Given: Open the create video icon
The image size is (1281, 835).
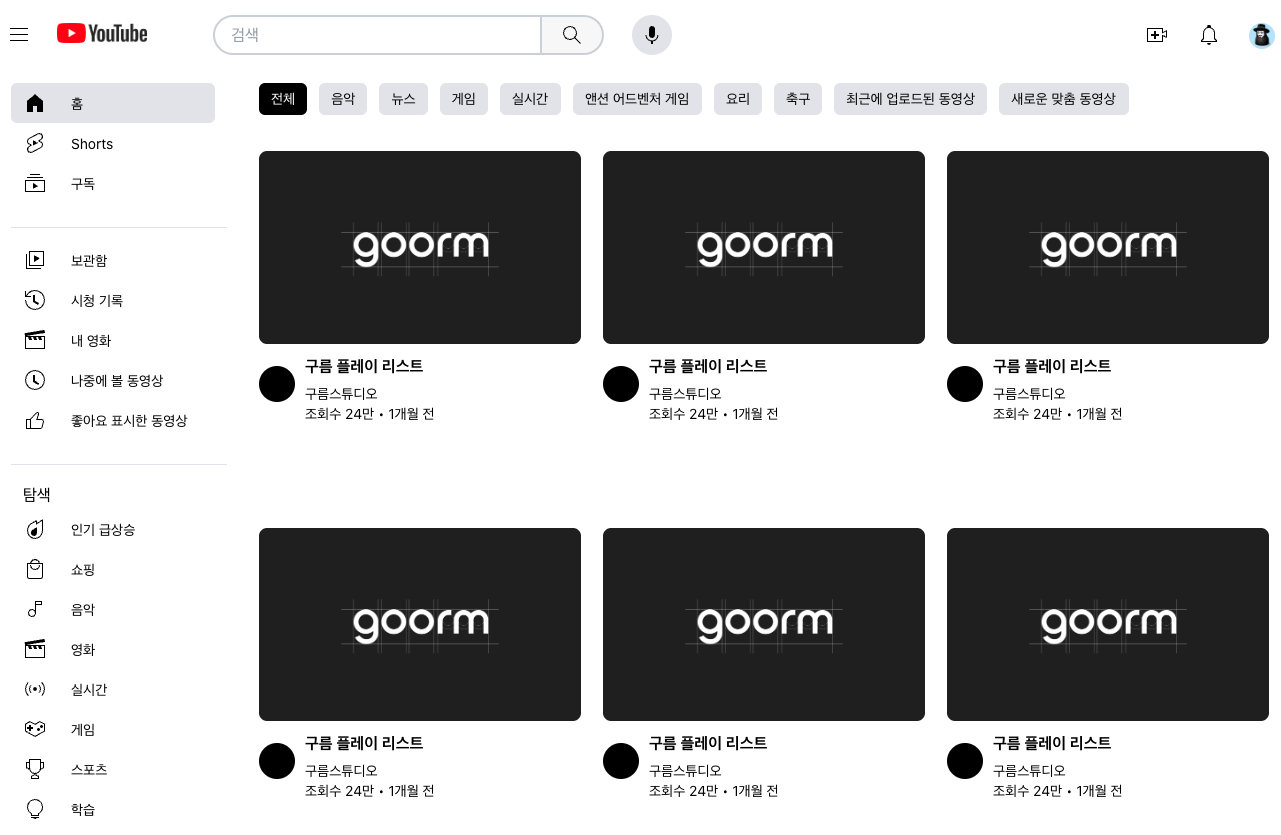Looking at the screenshot, I should coord(1157,35).
